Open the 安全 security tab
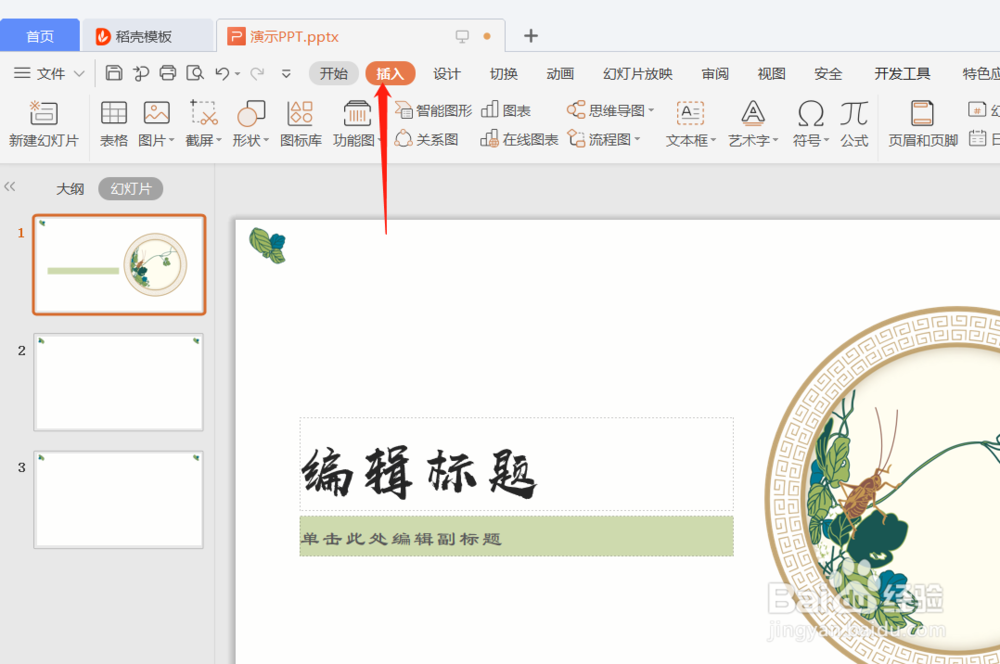 [828, 73]
